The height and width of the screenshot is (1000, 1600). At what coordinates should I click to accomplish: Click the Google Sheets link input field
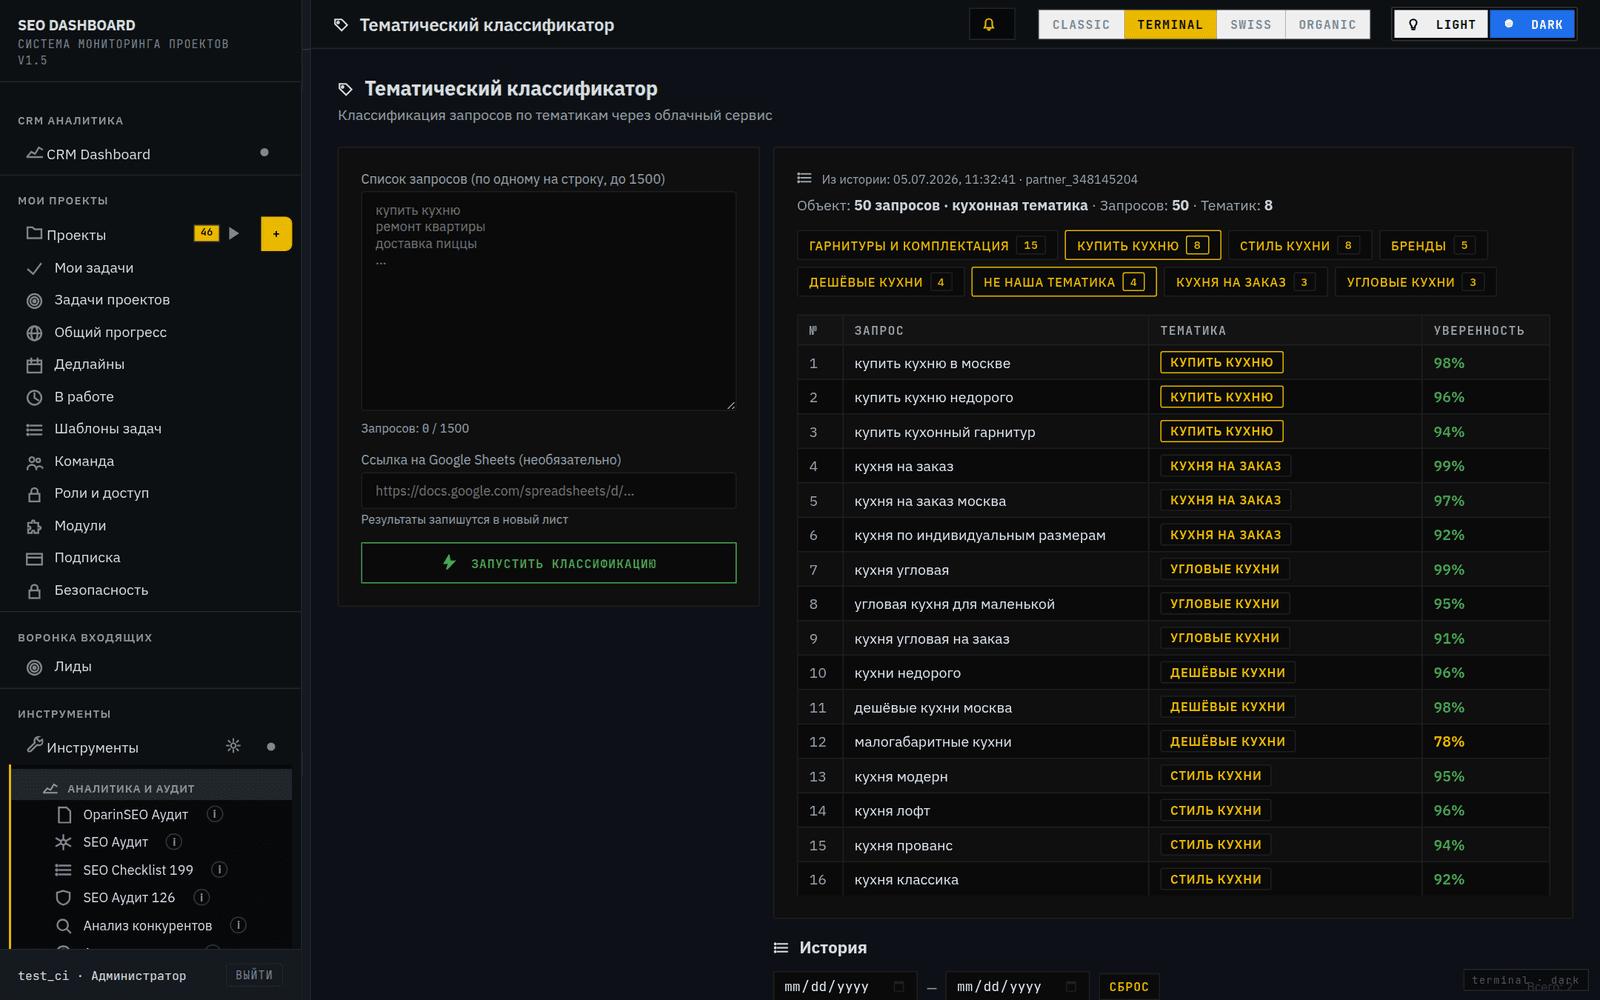click(549, 491)
